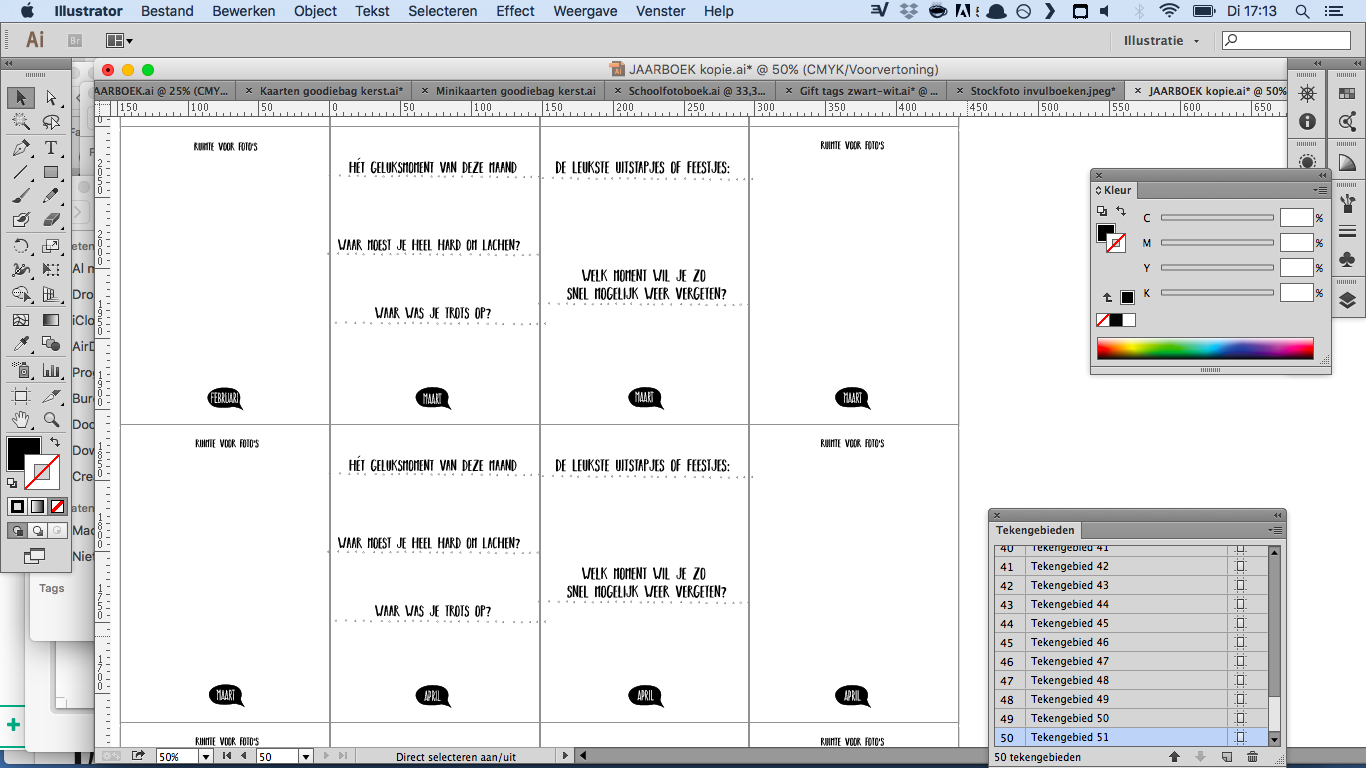Select the Free Transform tool
The image size is (1366, 768).
[x=51, y=270]
